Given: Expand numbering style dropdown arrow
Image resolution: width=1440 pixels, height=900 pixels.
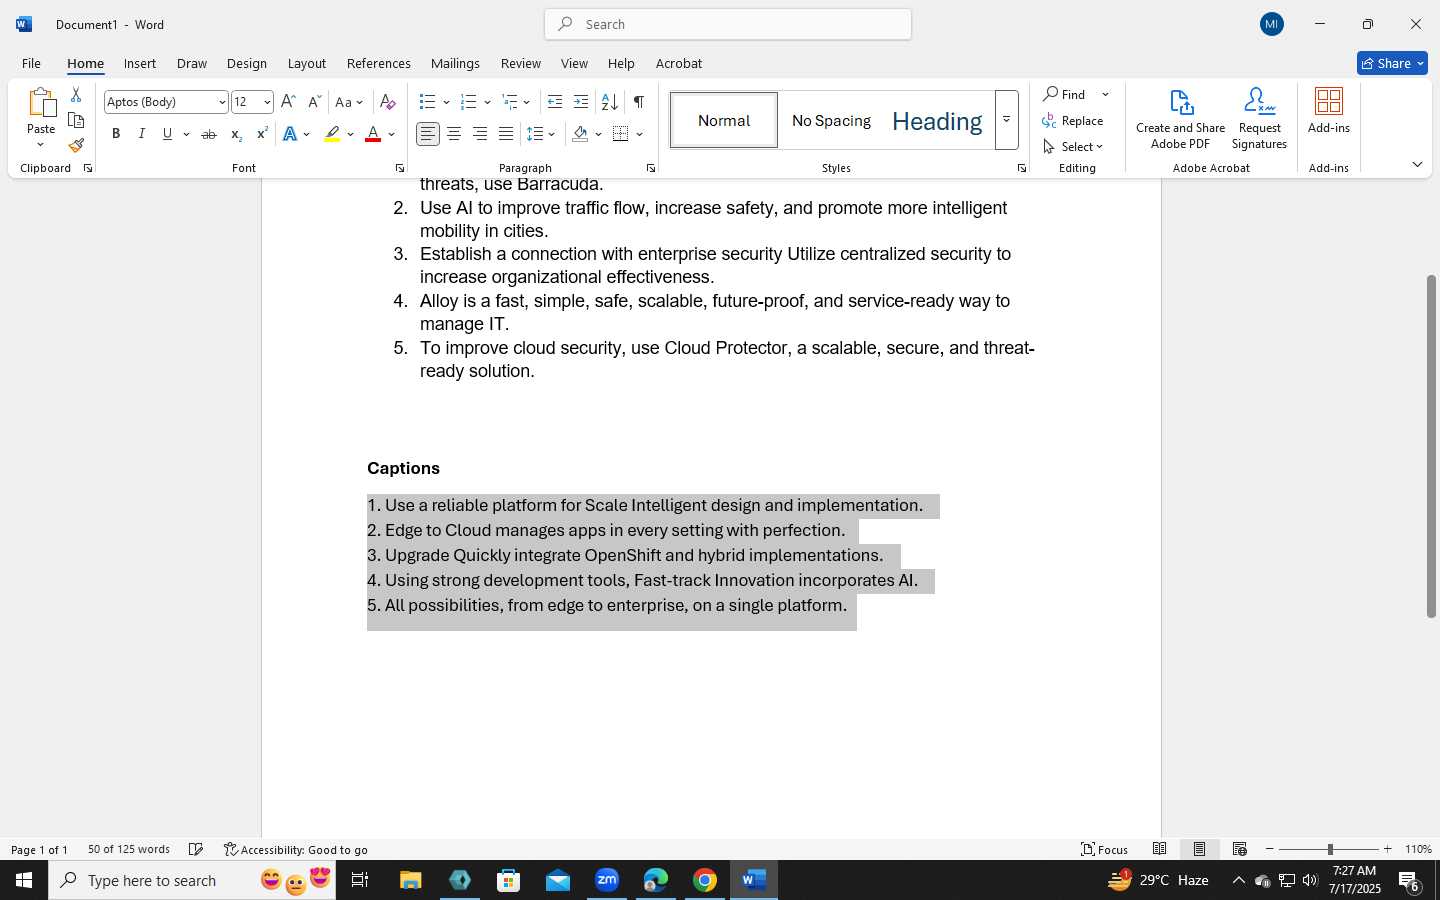Looking at the screenshot, I should click(487, 102).
